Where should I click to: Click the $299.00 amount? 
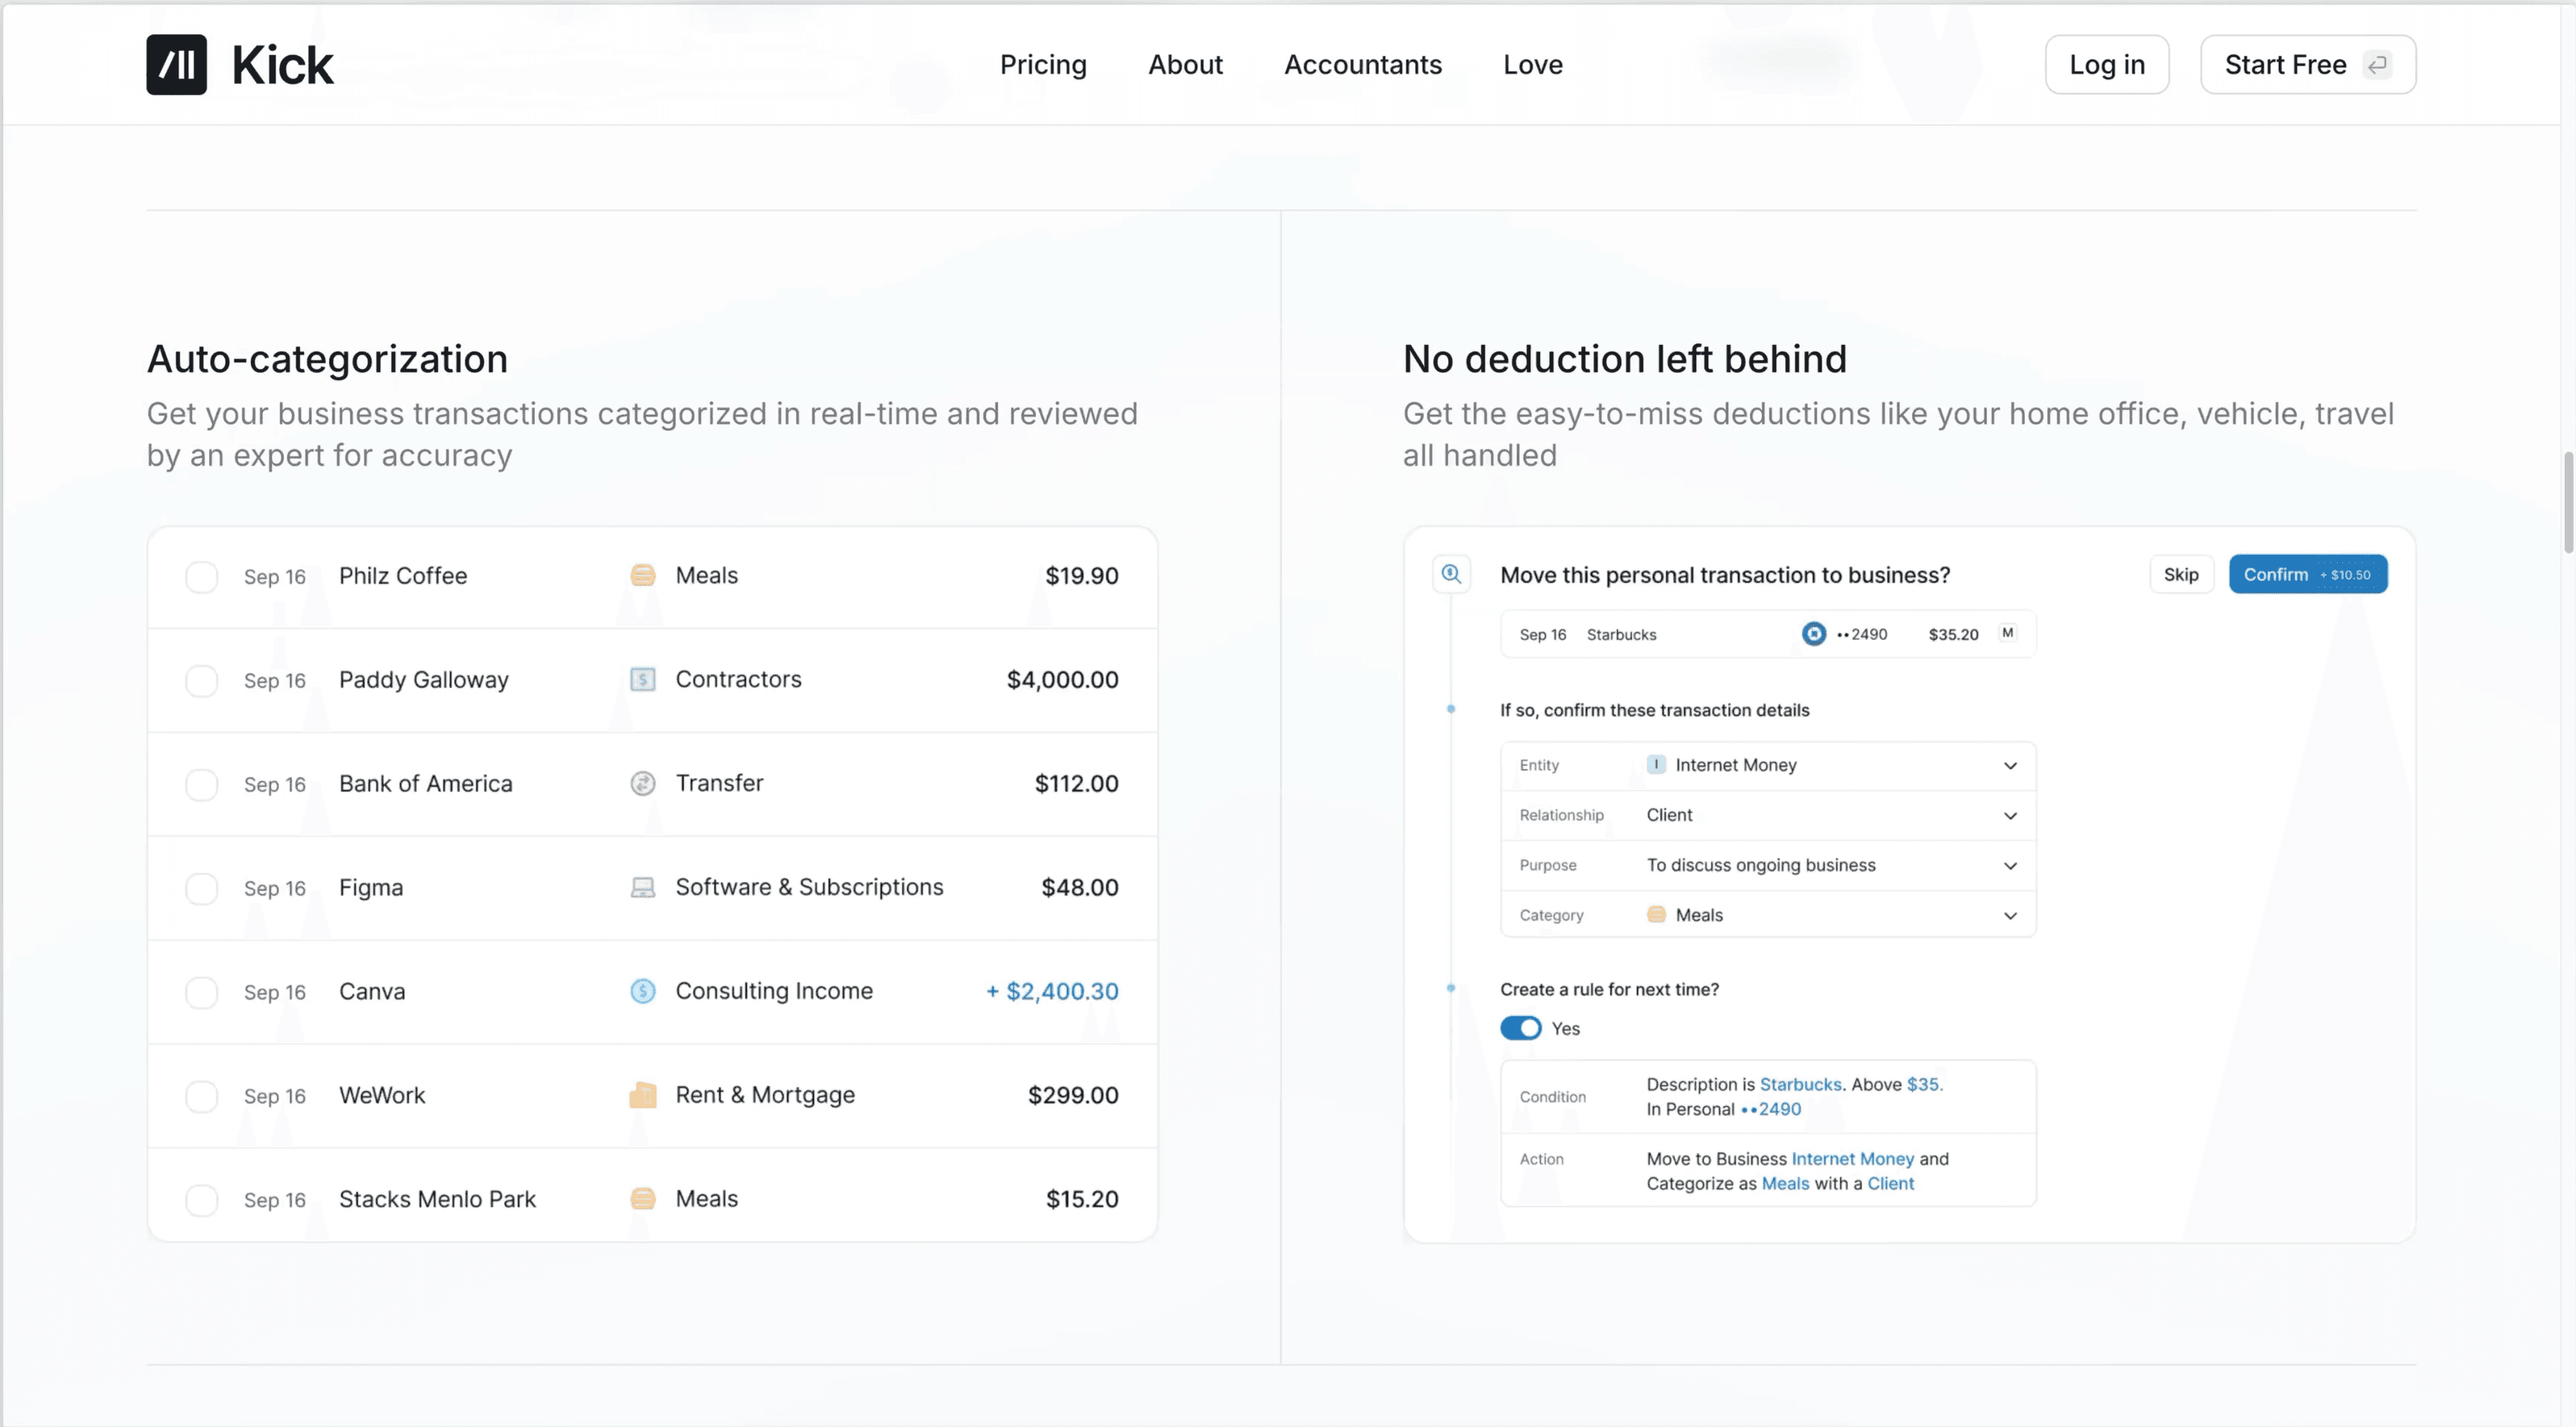pyautogui.click(x=1073, y=1096)
